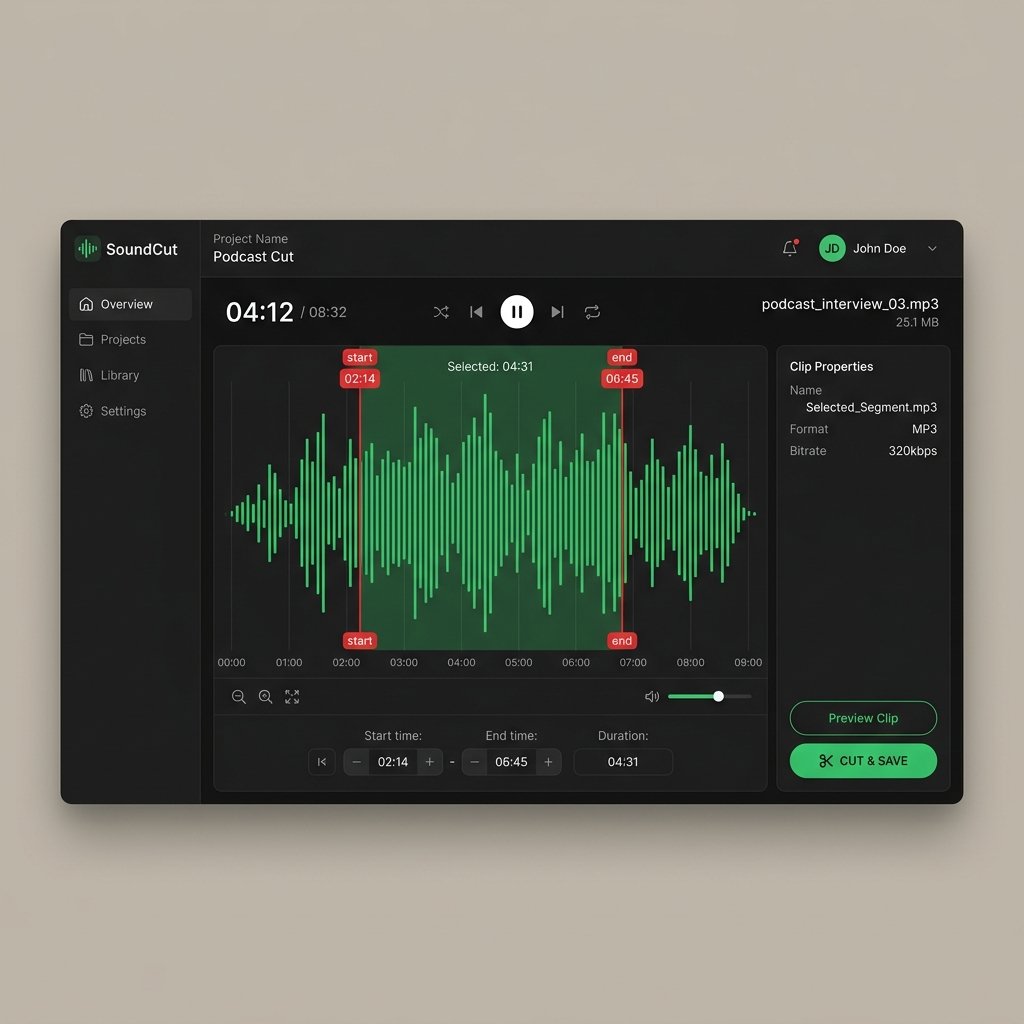Click the podcast_interview_03.mp3 file name

click(x=850, y=304)
